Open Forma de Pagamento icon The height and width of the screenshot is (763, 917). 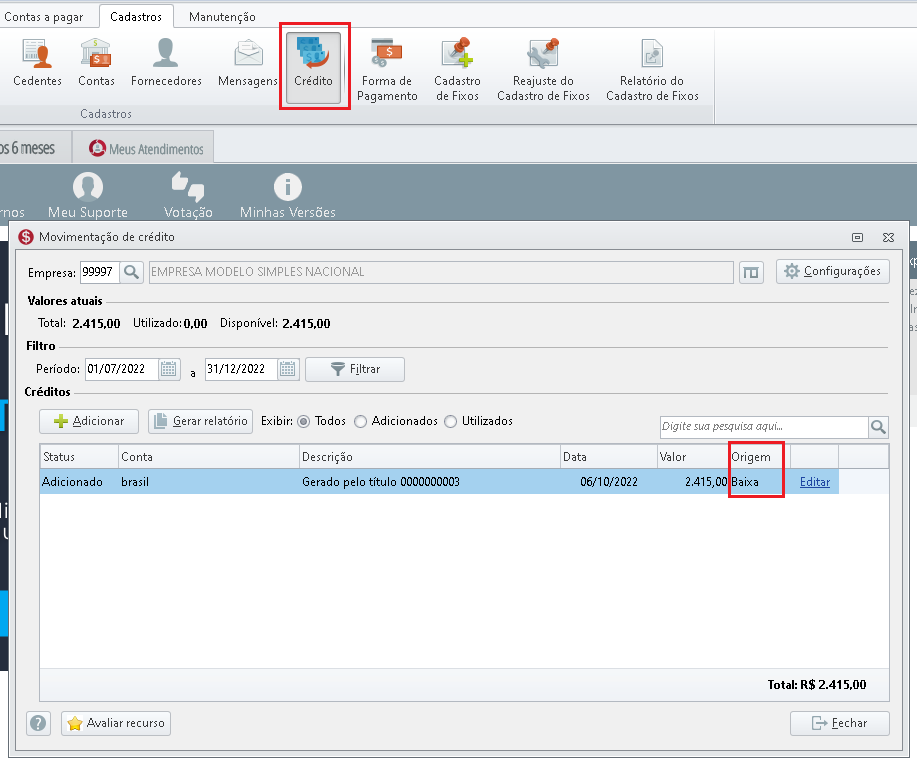387,70
